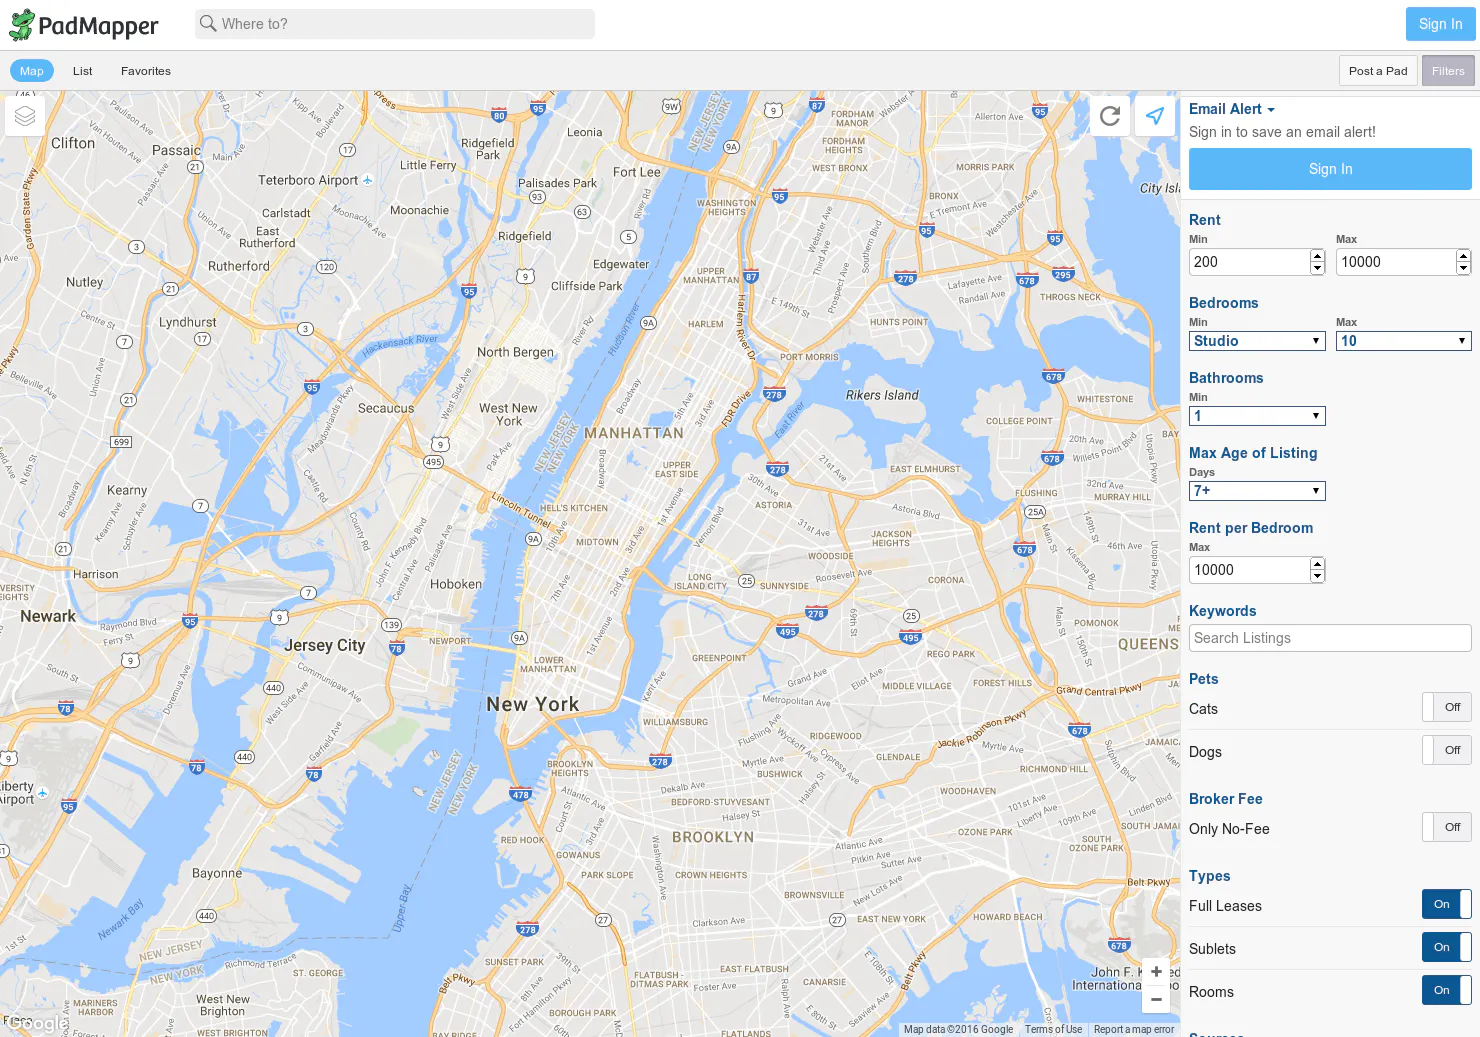Click the Newark map label

tap(48, 616)
